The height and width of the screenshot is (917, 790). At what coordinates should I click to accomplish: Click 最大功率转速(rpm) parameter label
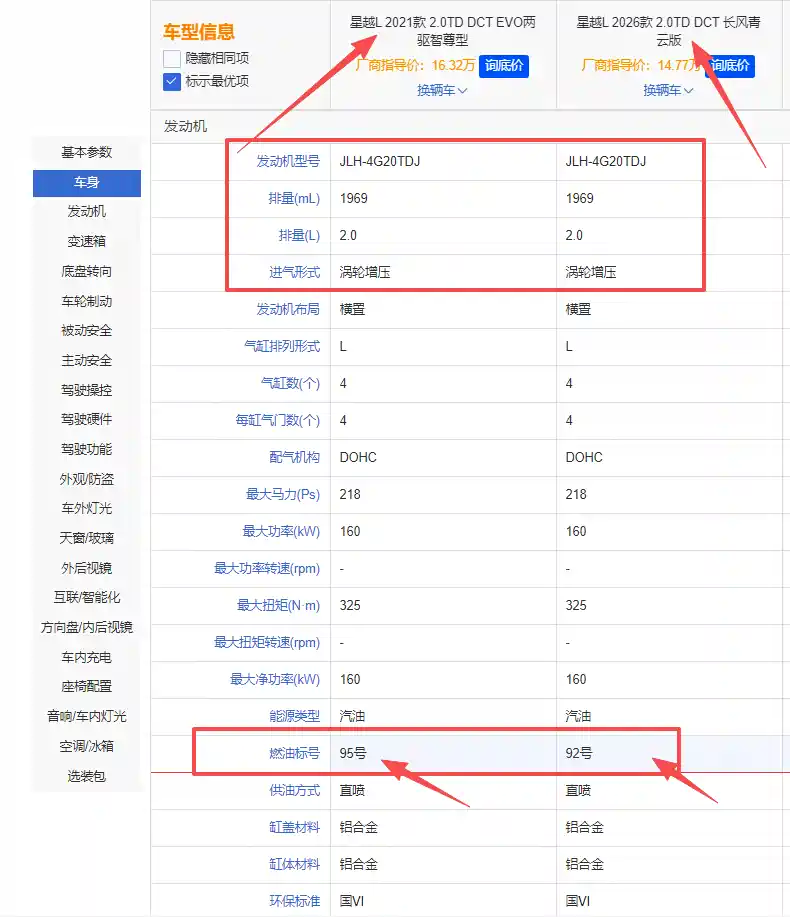point(267,568)
